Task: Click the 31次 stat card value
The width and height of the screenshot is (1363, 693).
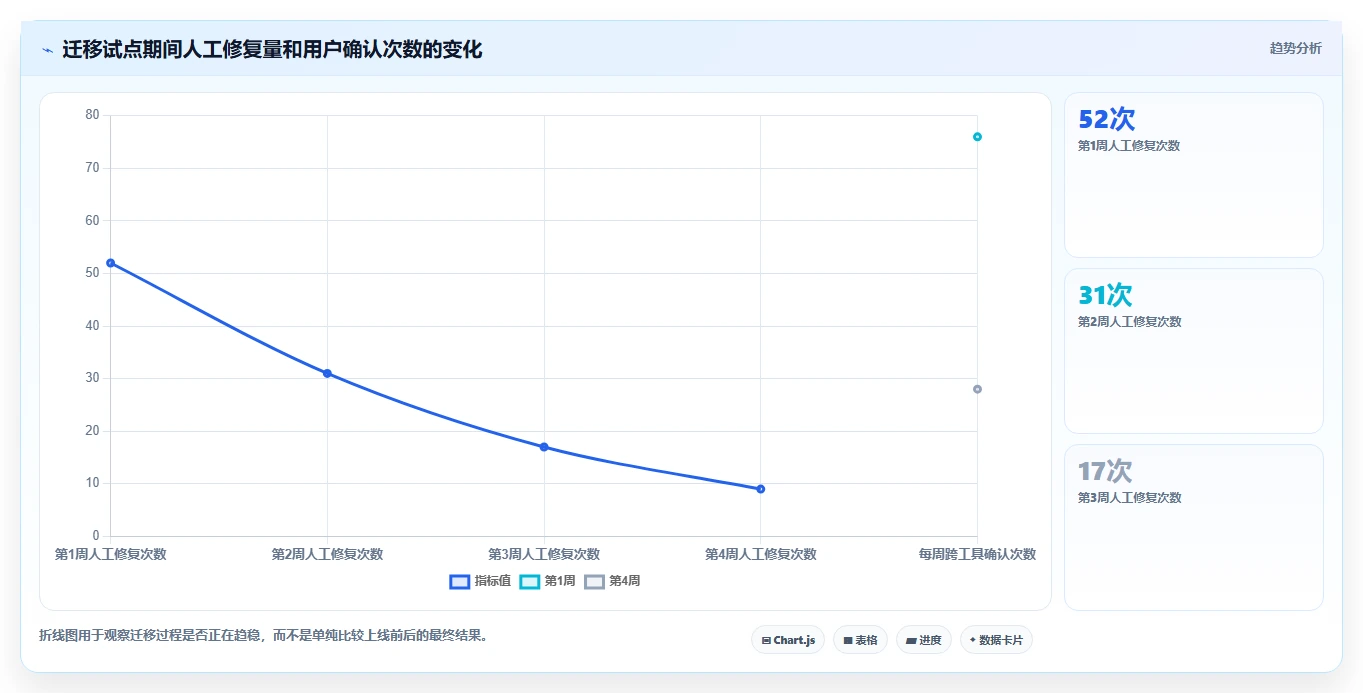Action: point(1105,295)
